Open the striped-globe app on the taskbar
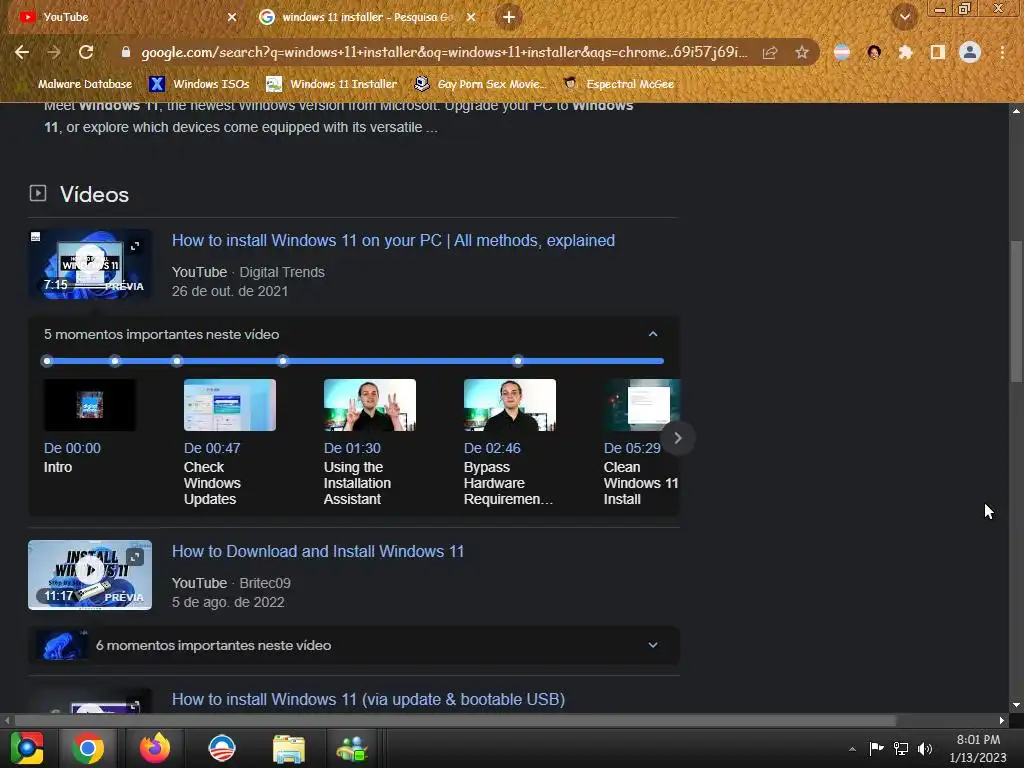 (221, 748)
